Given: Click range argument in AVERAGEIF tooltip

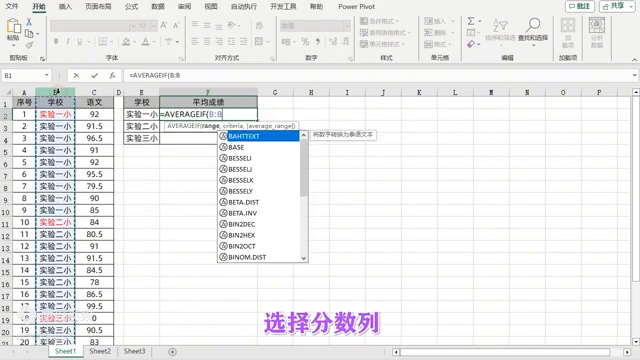Looking at the screenshot, I should pyautogui.click(x=211, y=126).
